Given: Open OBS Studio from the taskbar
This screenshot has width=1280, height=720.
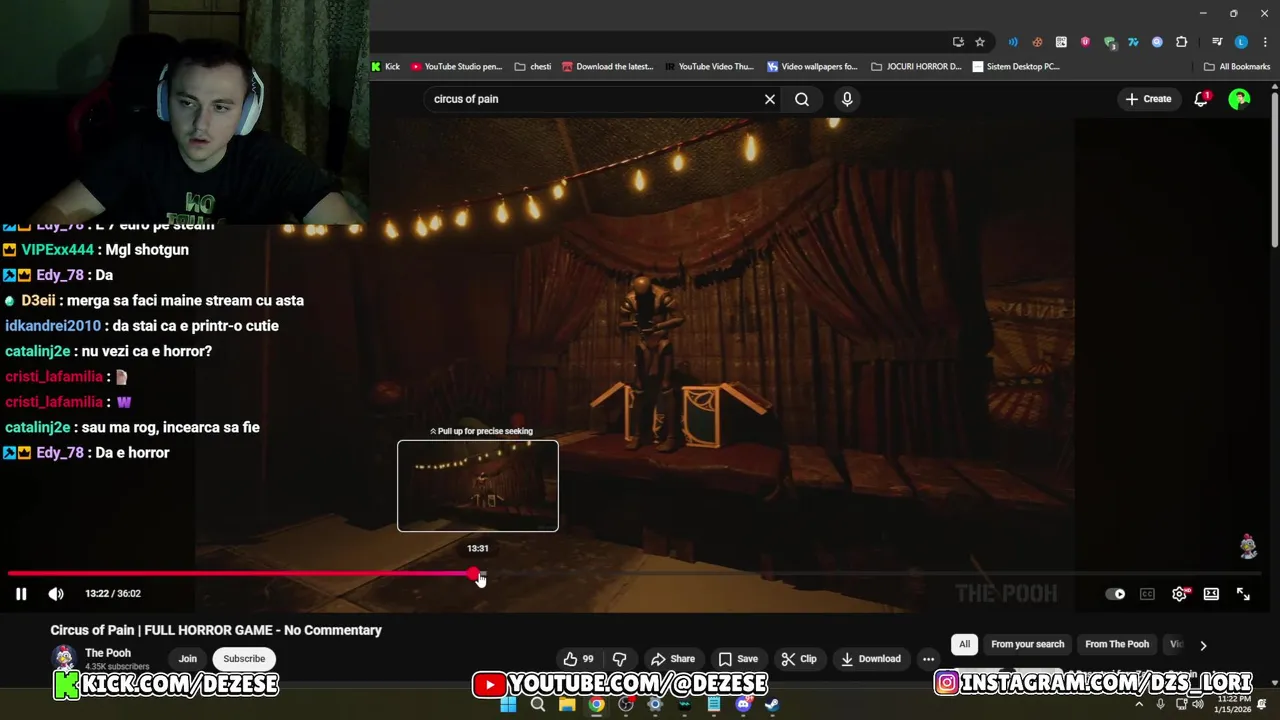Looking at the screenshot, I should 626,705.
